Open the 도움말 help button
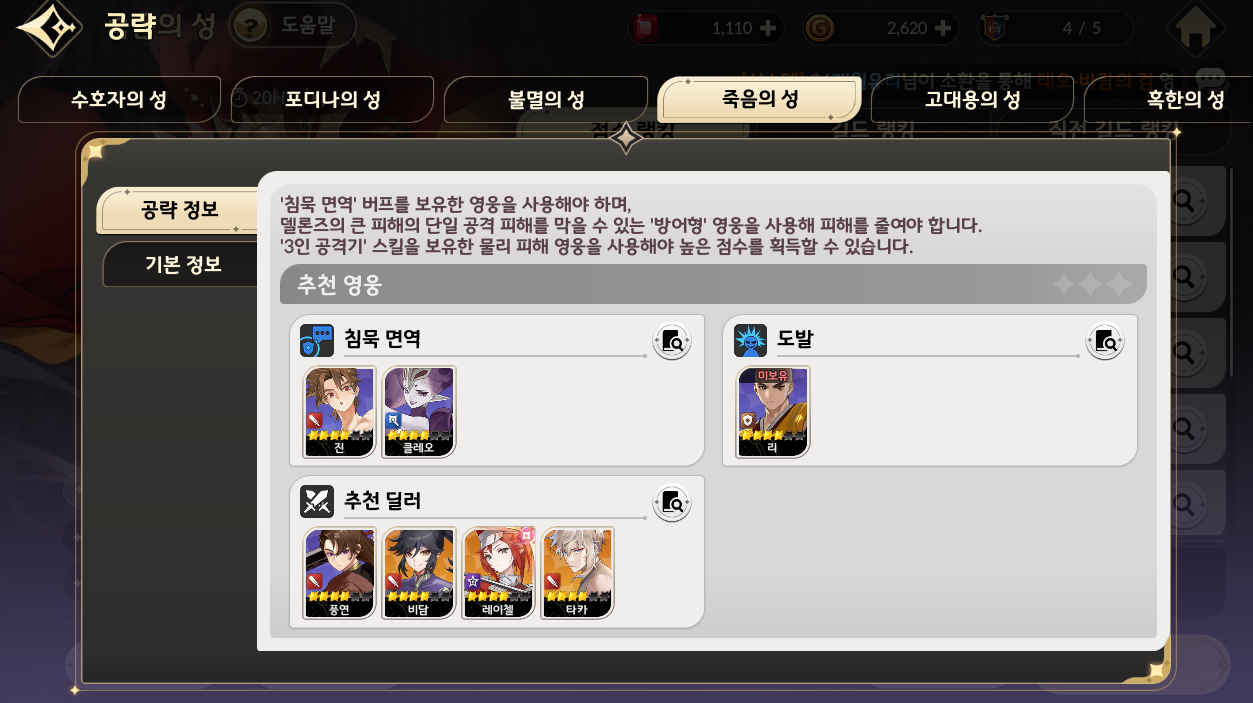This screenshot has width=1253, height=703. (x=293, y=26)
